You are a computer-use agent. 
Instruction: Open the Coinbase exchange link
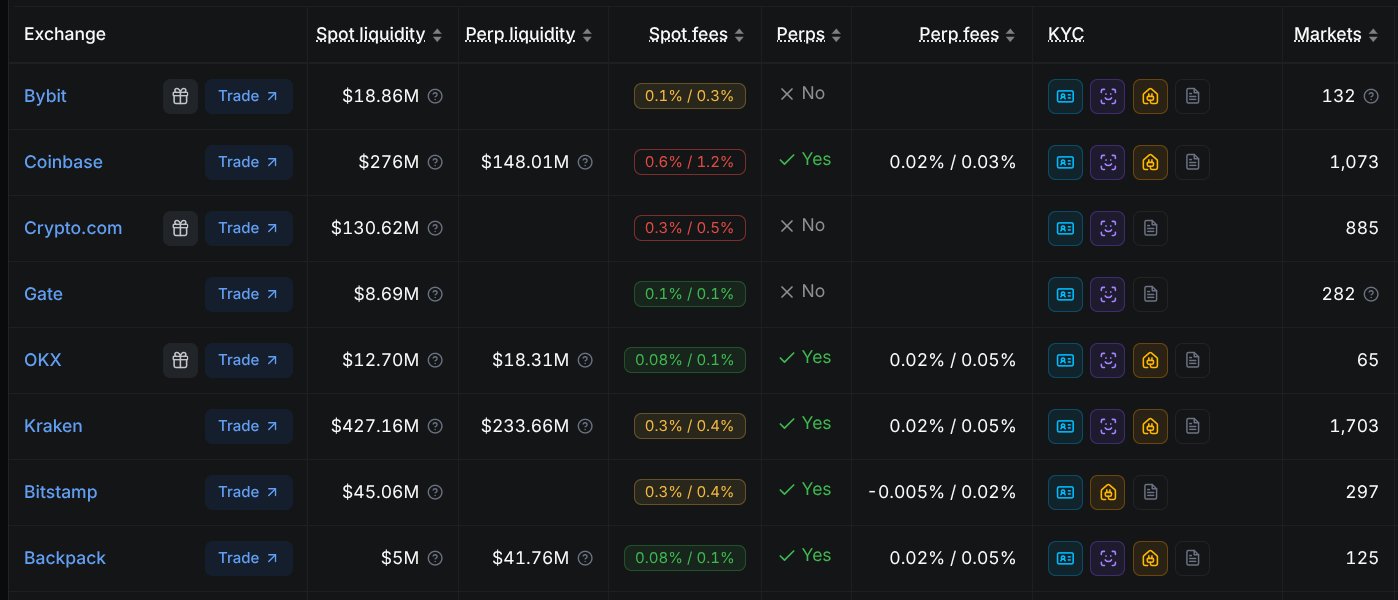click(x=63, y=162)
